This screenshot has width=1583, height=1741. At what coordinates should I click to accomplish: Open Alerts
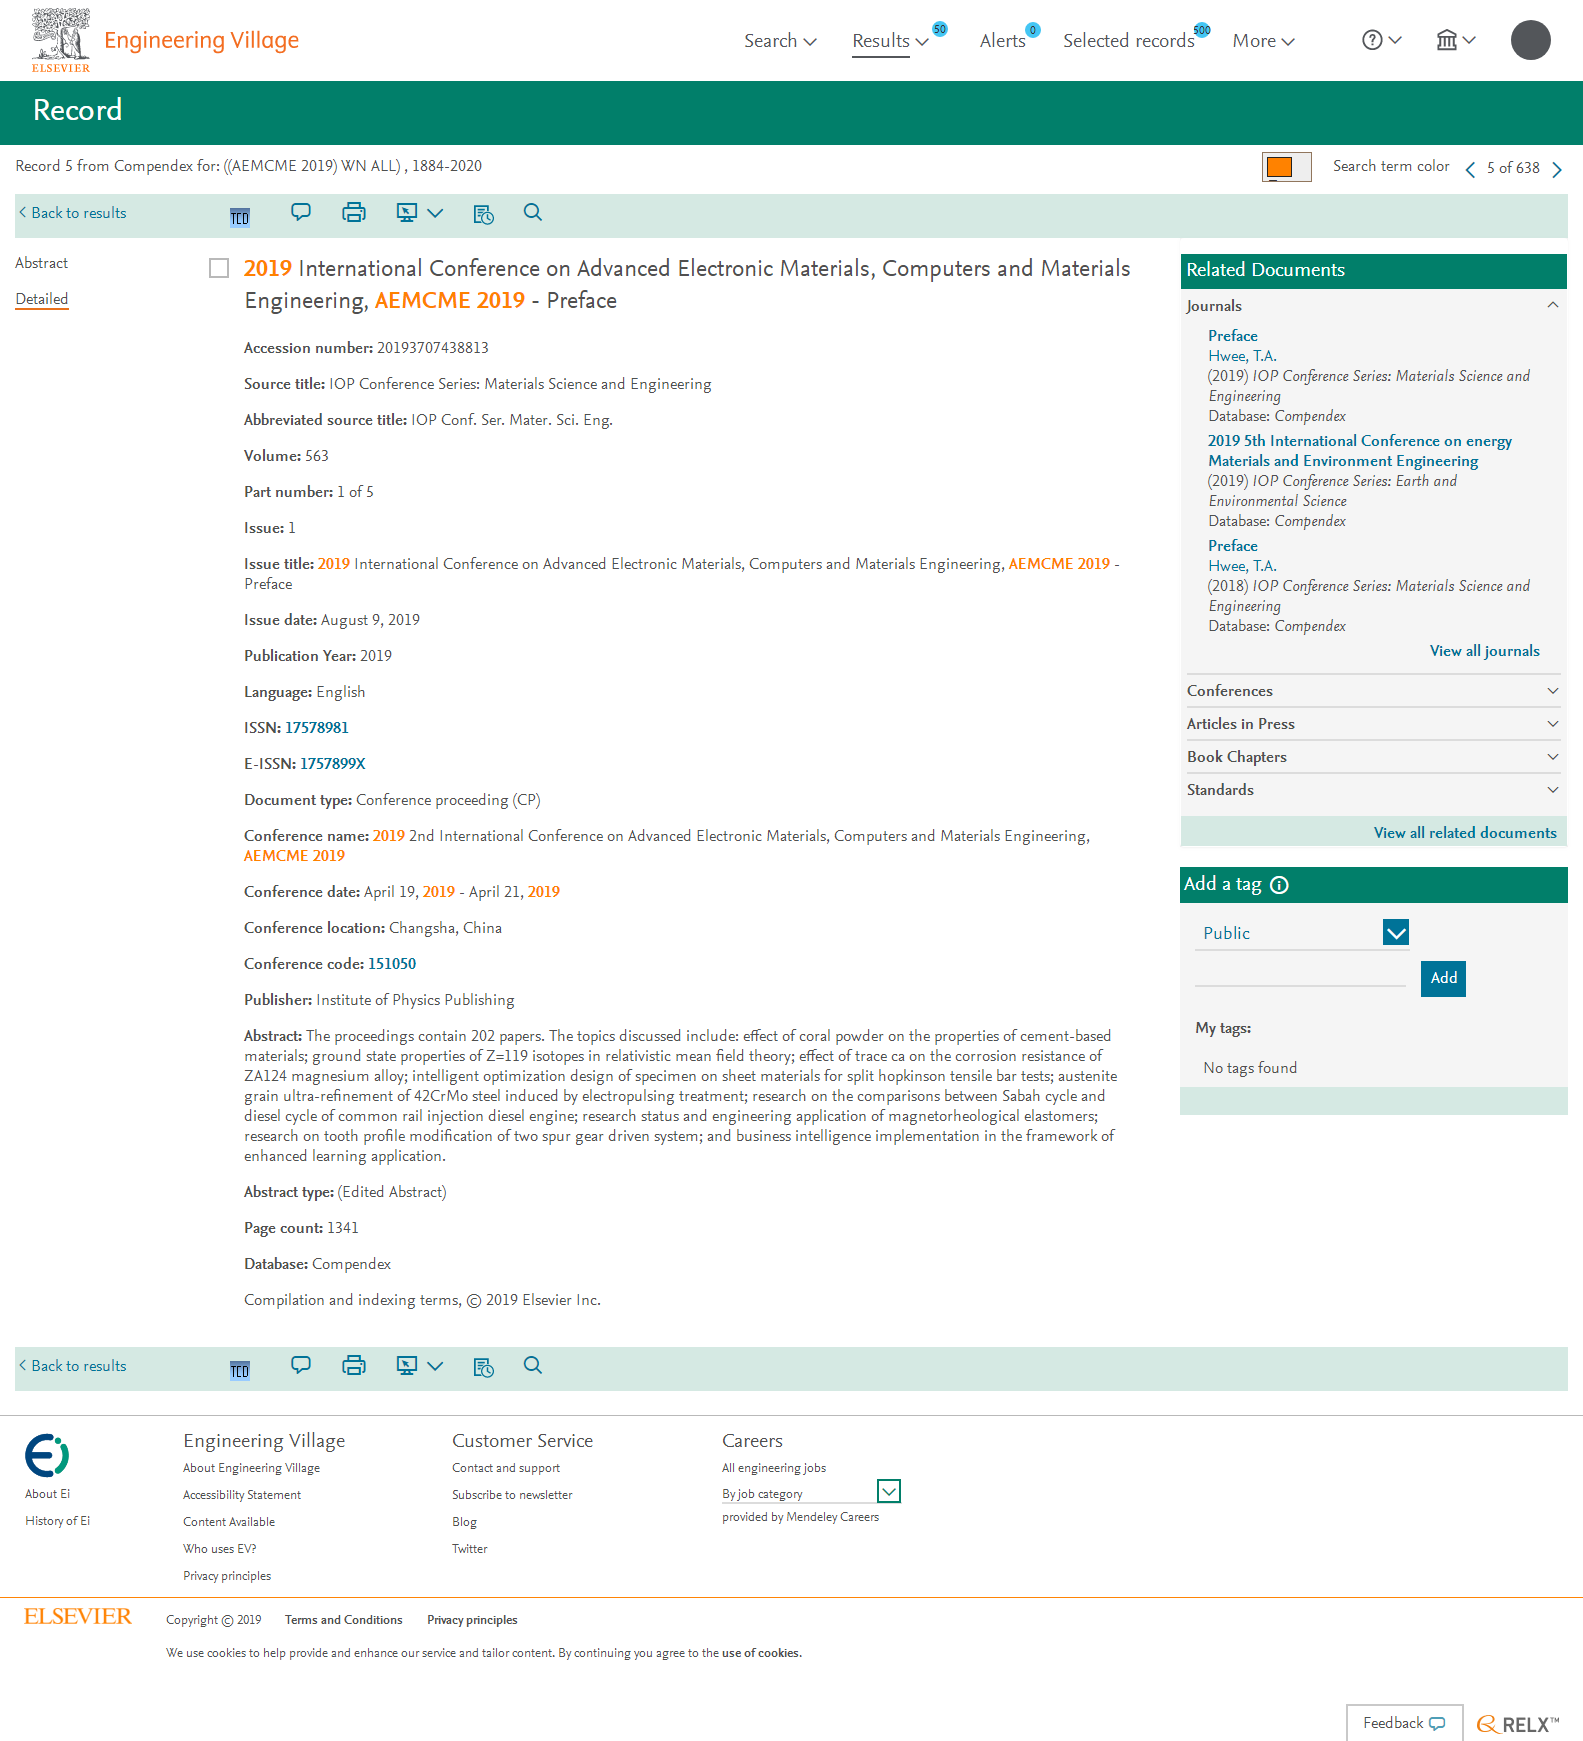[1003, 41]
